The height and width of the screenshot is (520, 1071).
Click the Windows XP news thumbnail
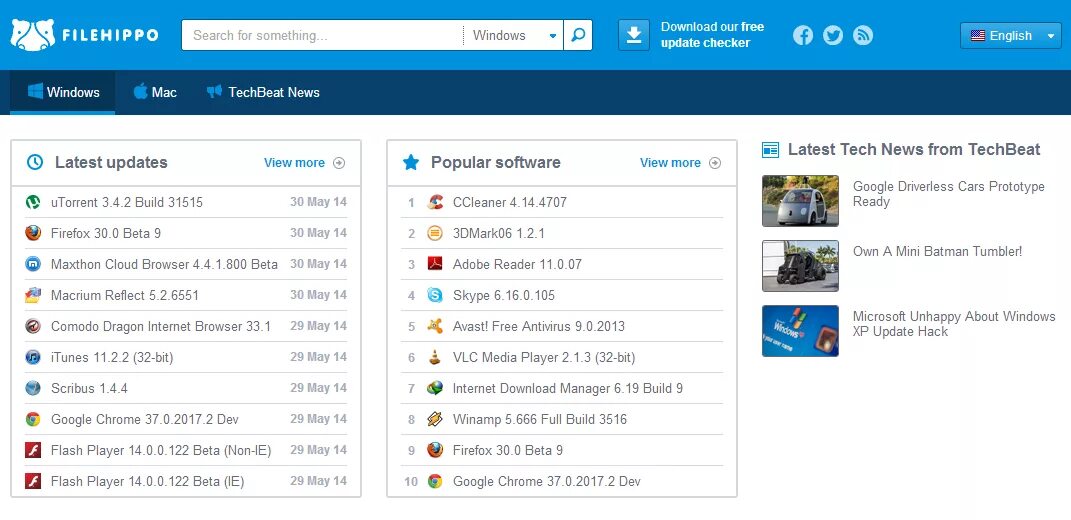pyautogui.click(x=800, y=331)
